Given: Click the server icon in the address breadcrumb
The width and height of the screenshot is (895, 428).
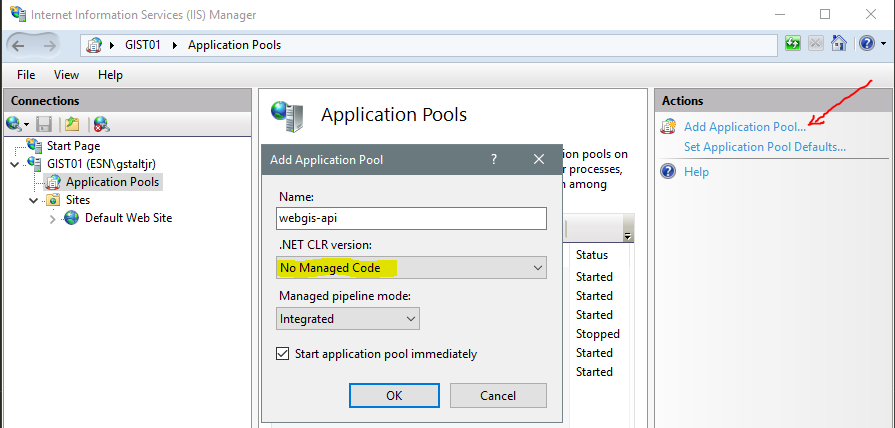Looking at the screenshot, I should (x=94, y=45).
